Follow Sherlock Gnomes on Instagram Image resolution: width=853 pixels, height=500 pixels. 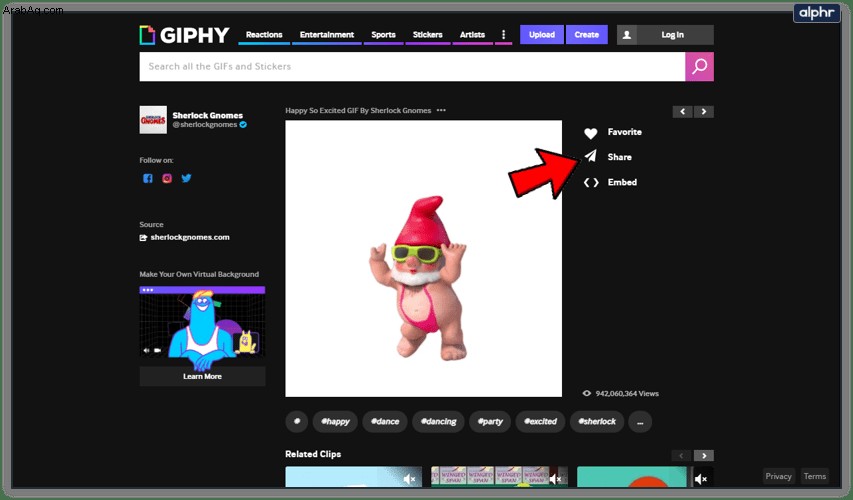pyautogui.click(x=167, y=178)
